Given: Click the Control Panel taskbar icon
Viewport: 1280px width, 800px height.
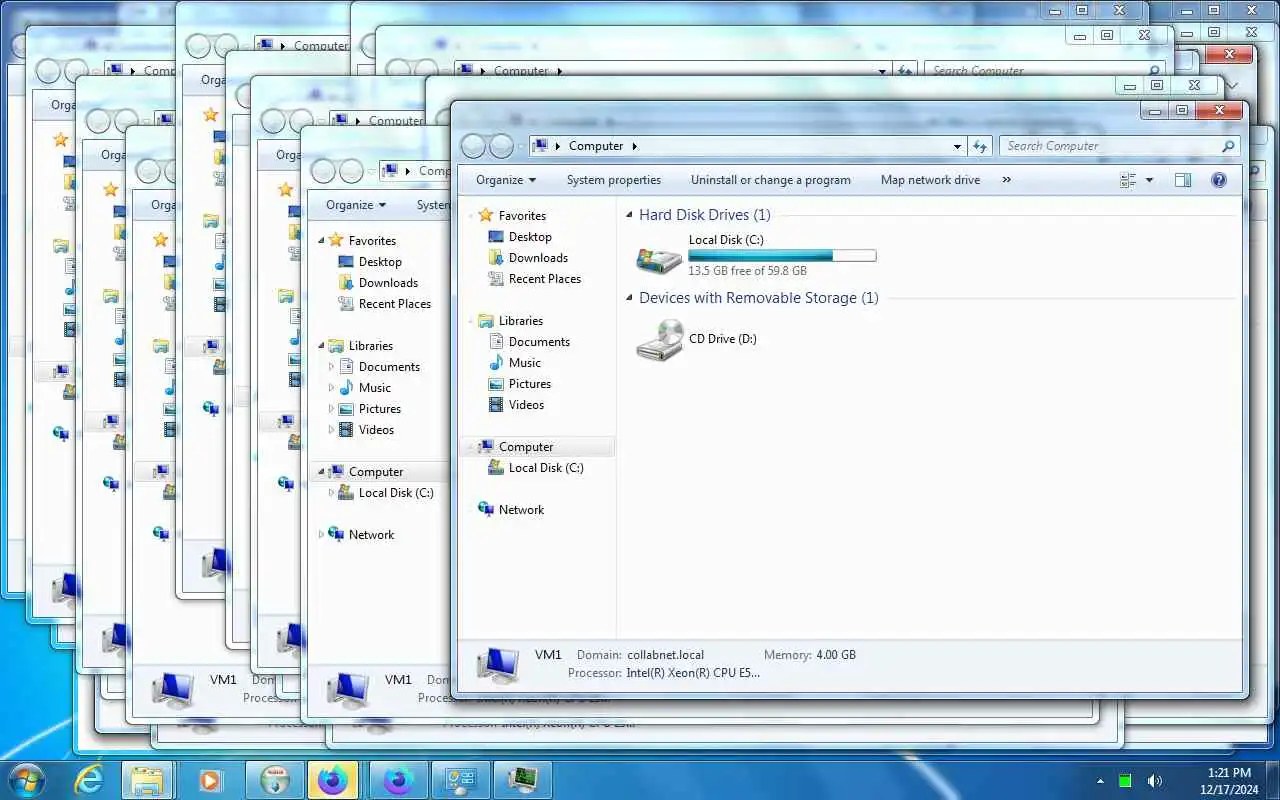Looking at the screenshot, I should [x=461, y=780].
